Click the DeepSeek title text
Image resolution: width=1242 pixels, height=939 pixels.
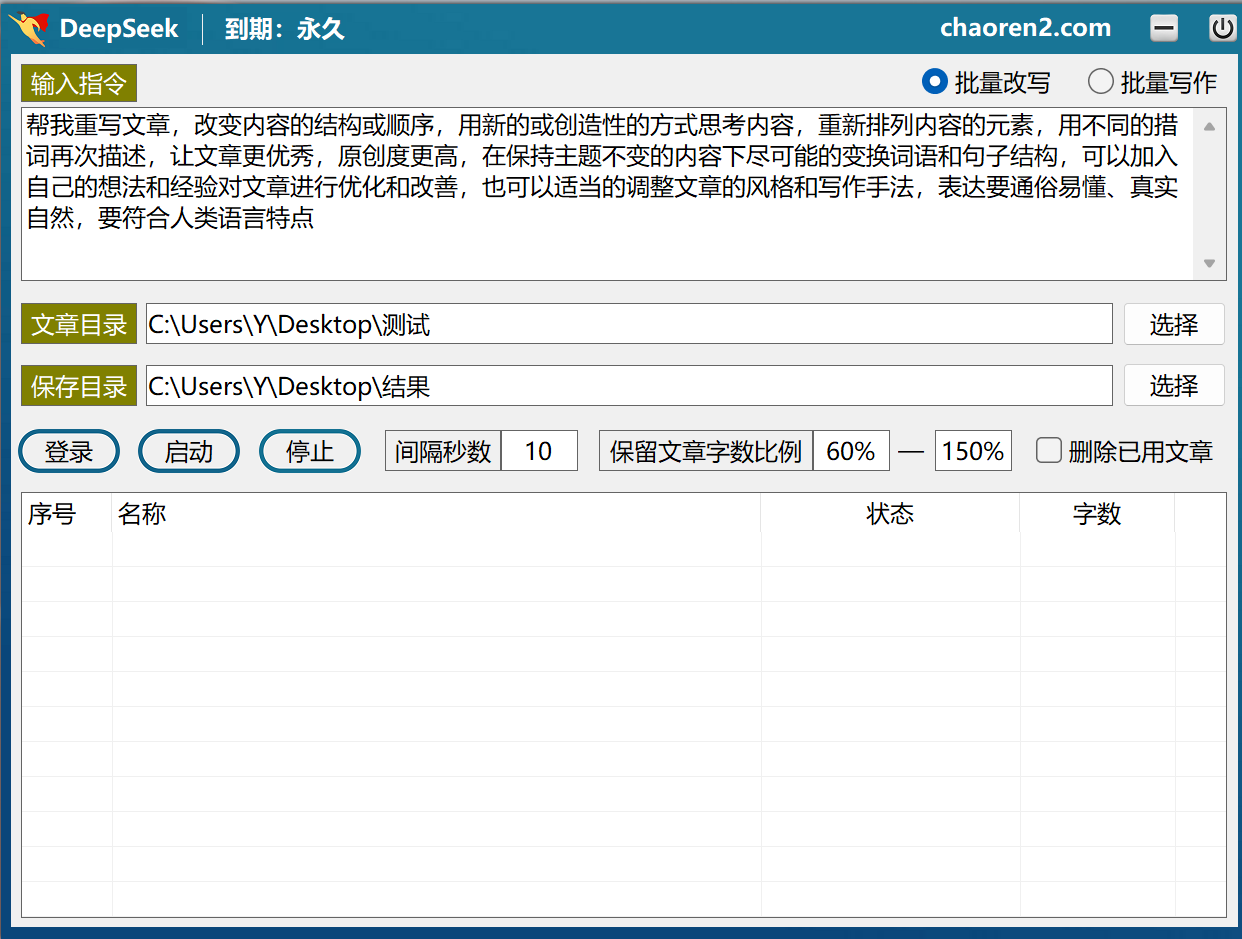119,29
